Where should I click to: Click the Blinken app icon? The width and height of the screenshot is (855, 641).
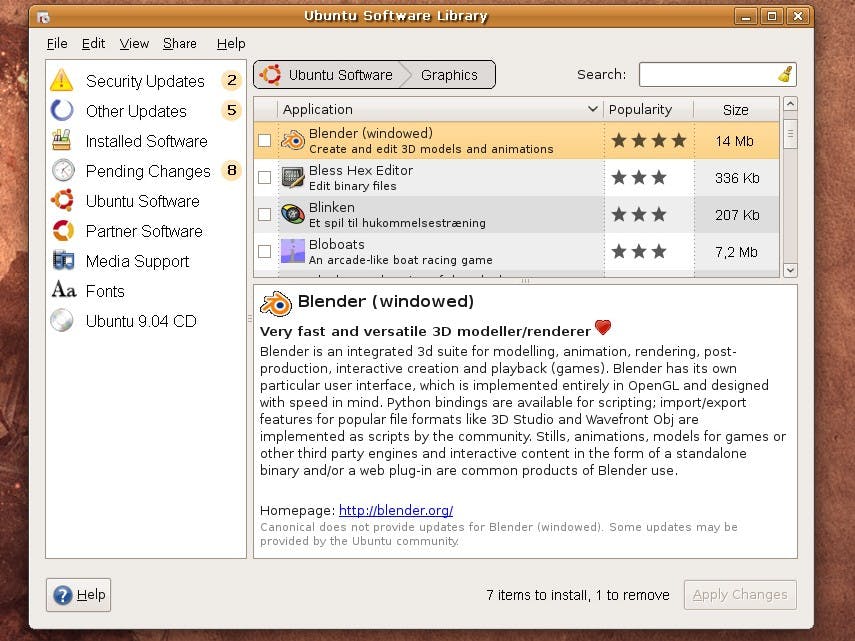(x=292, y=214)
